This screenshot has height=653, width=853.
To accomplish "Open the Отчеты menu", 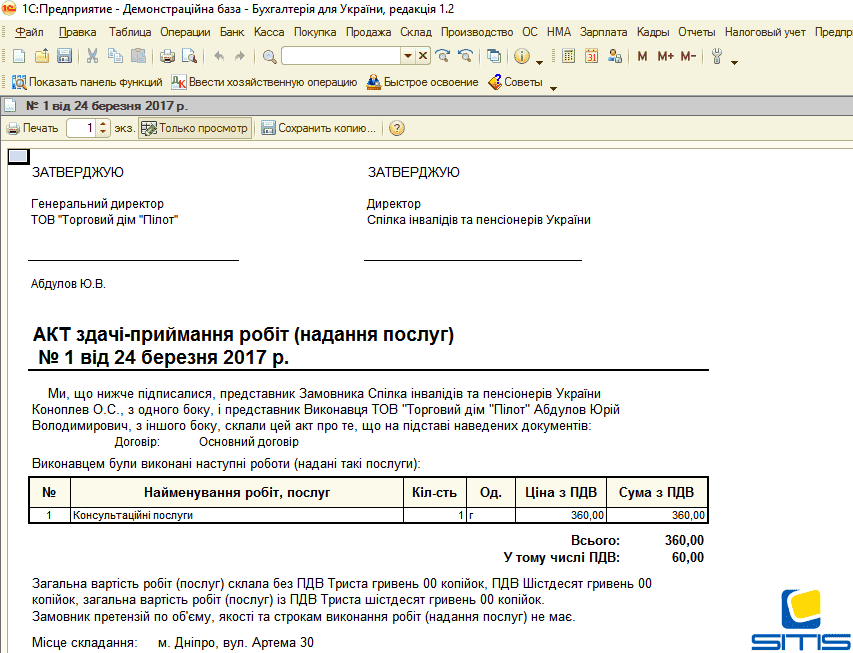I will [696, 32].
